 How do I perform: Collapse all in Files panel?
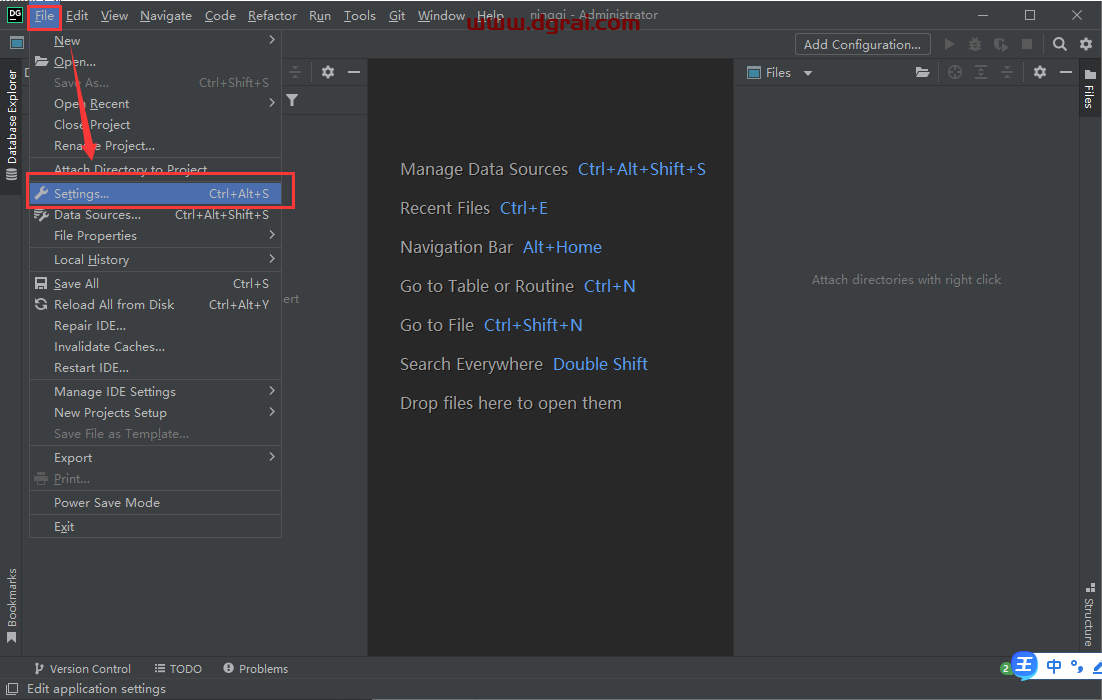[1006, 72]
